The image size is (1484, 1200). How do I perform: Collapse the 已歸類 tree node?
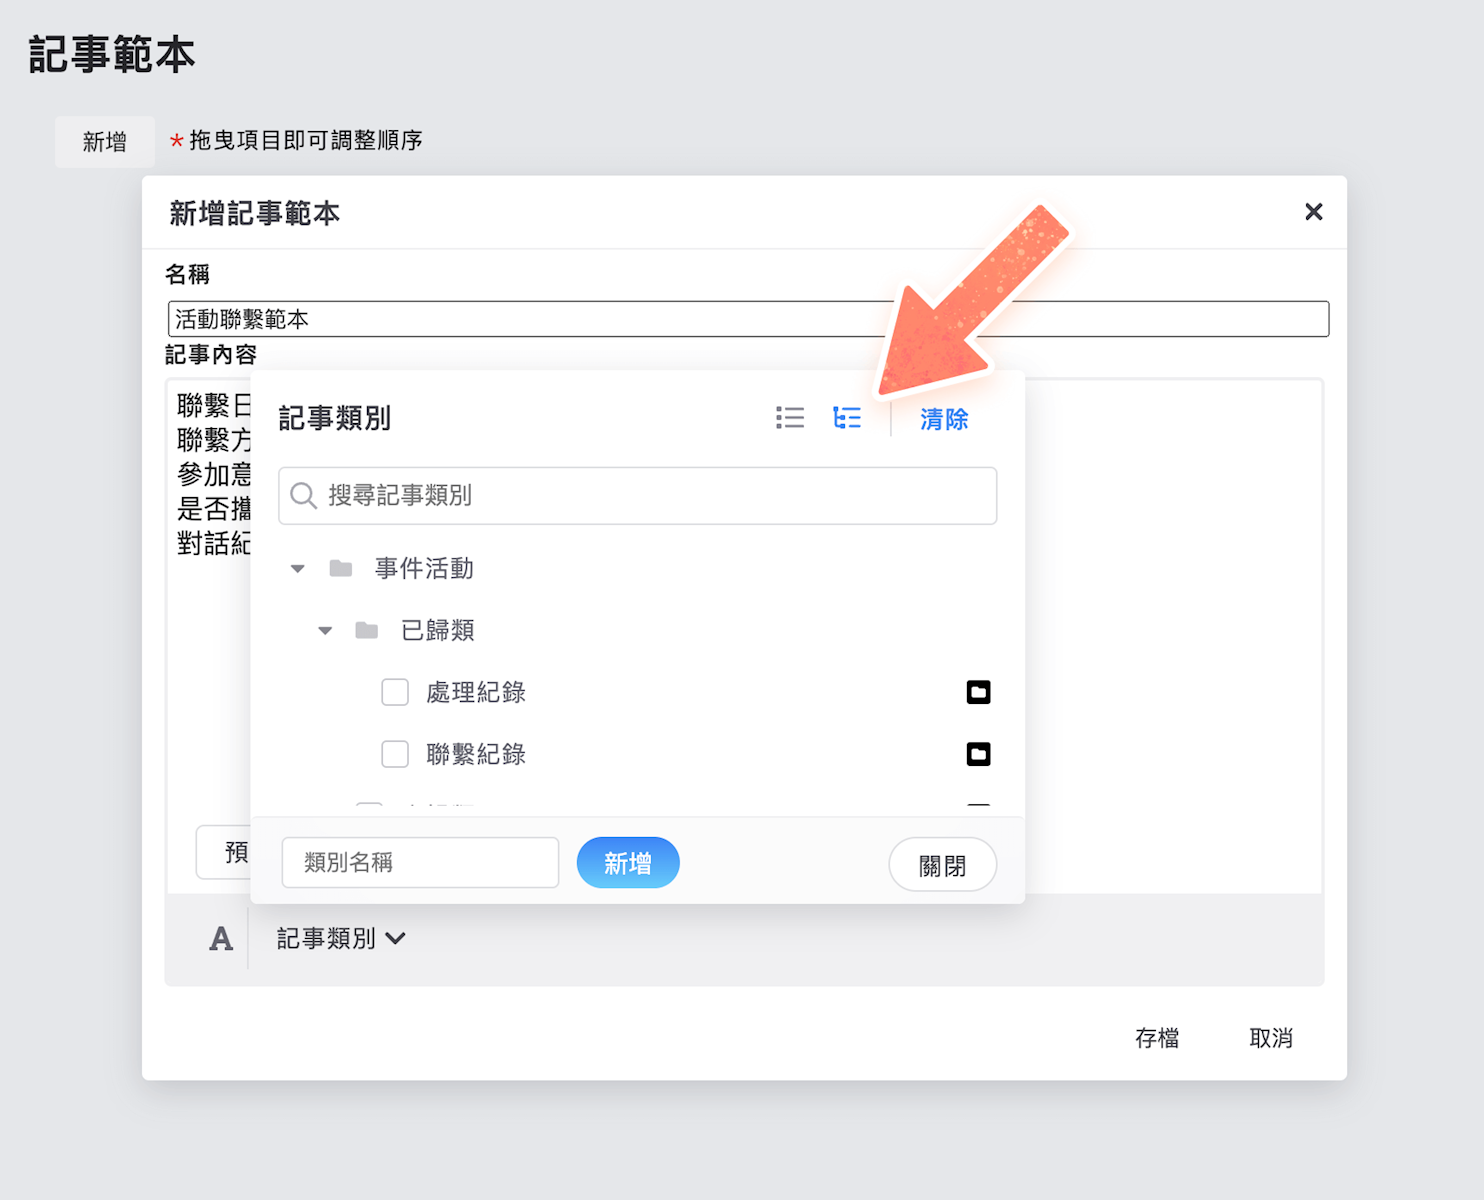point(325,631)
